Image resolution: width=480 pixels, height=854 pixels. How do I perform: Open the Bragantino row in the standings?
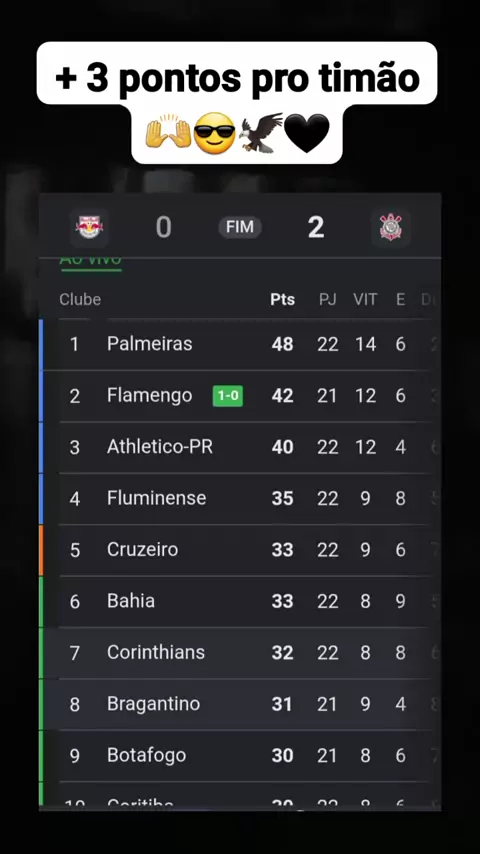[240, 704]
